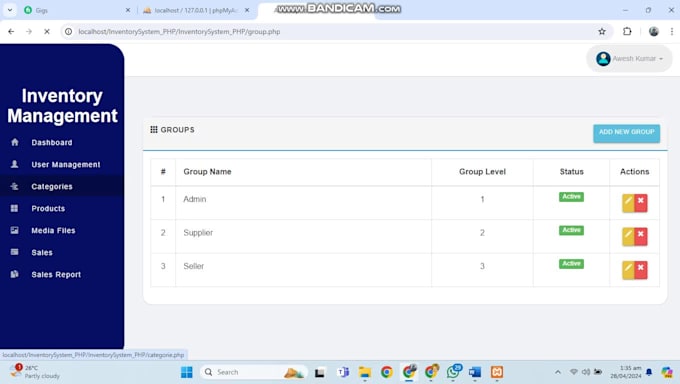The image size is (680, 384).
Task: Click the browser address bar URL
Action: click(x=179, y=32)
